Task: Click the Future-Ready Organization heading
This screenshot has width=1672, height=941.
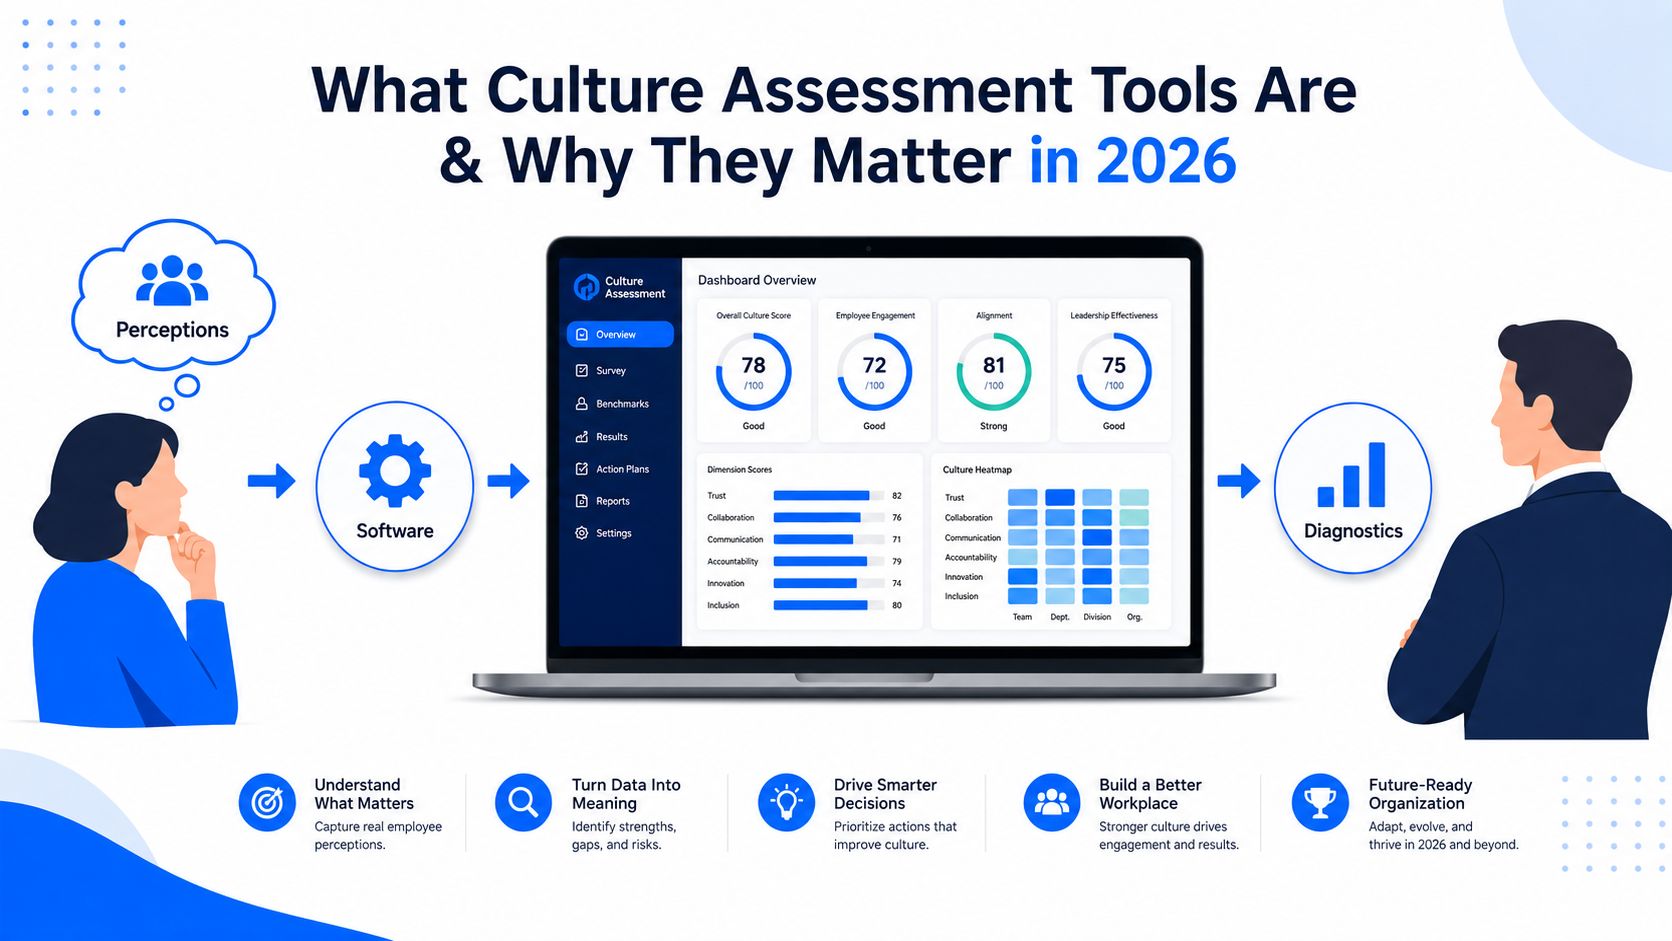Action: 1420,794
